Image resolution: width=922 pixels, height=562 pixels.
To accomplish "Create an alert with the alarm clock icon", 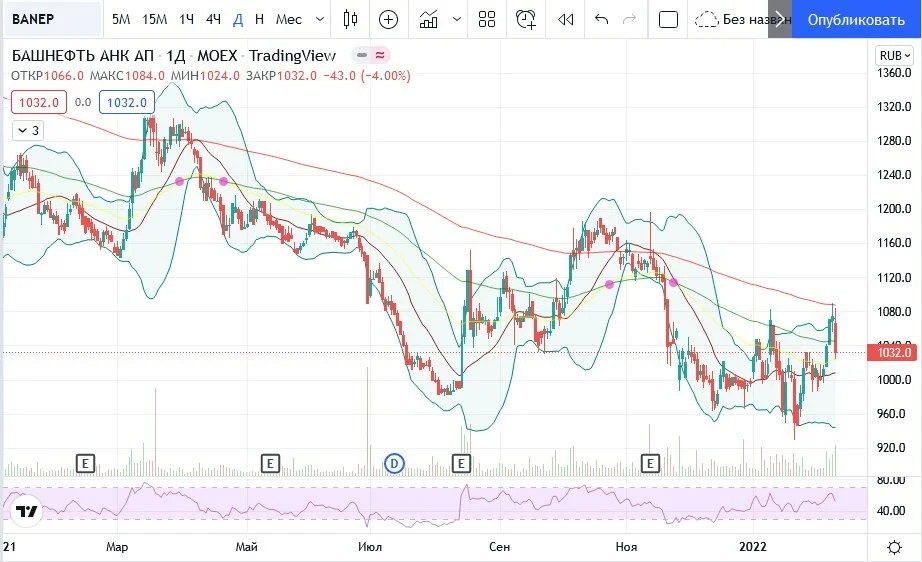I will pyautogui.click(x=526, y=19).
